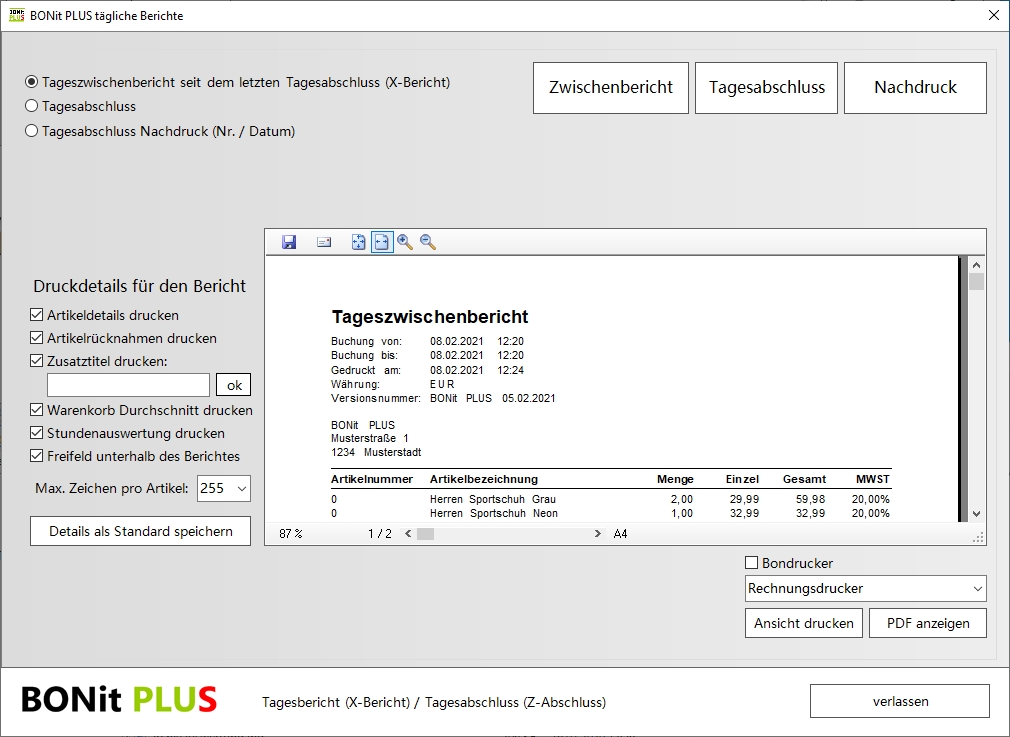The width and height of the screenshot is (1010, 737).
Task: Click the large Zwischenbericht button
Action: click(611, 88)
